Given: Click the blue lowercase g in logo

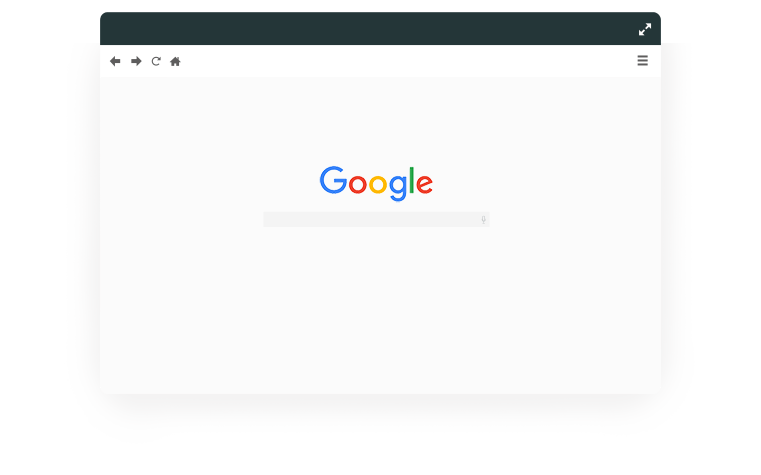Looking at the screenshot, I should [x=397, y=188].
